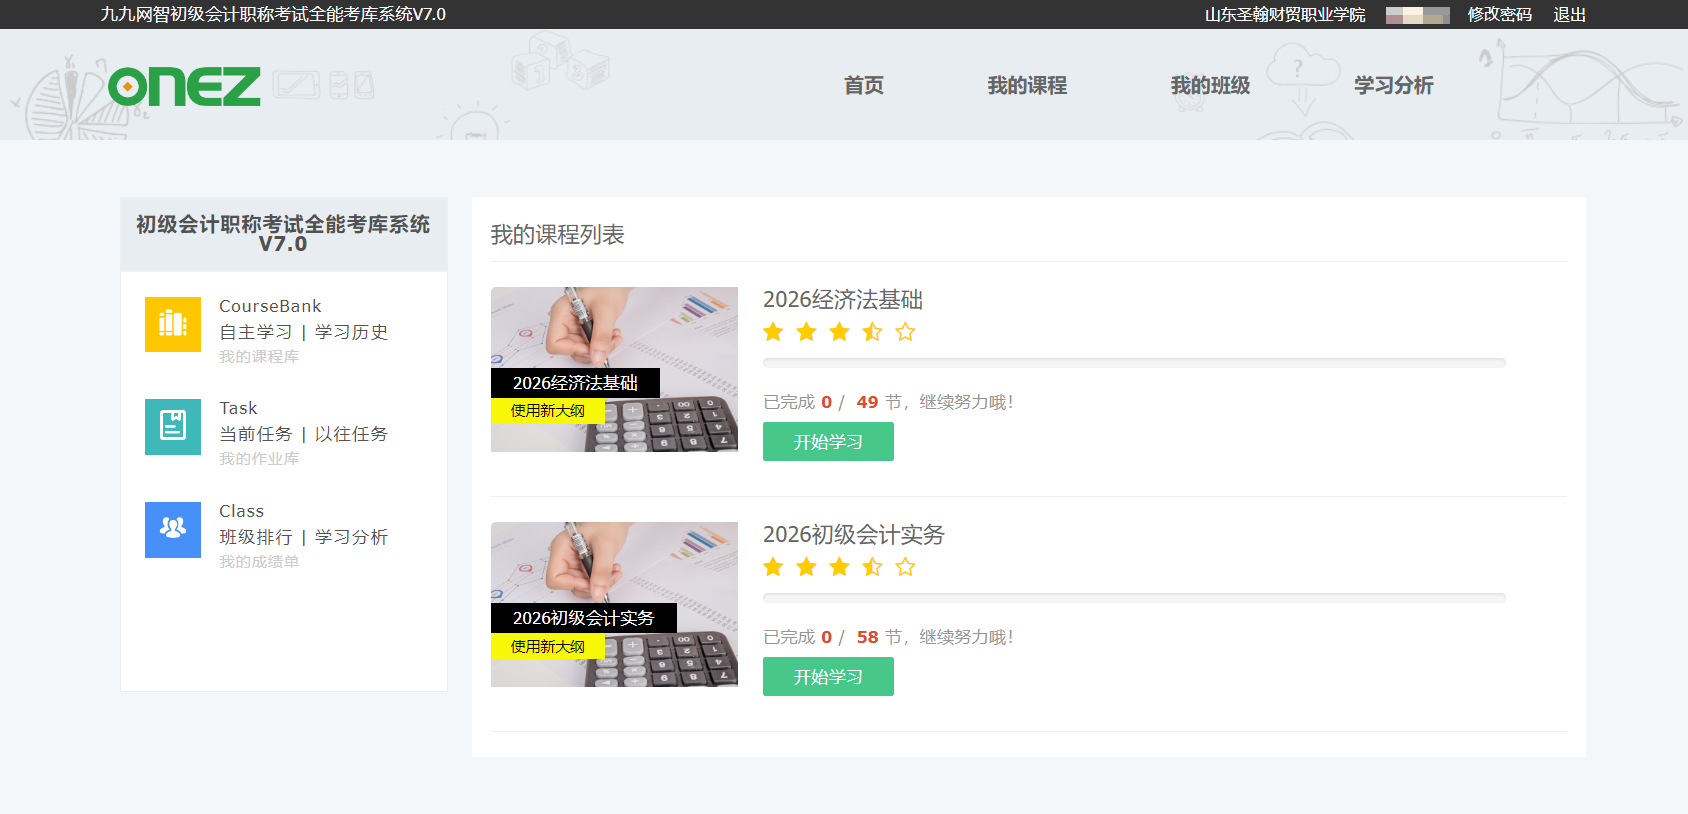Click the teal Task notebook icon
The width and height of the screenshot is (1688, 814).
[172, 427]
